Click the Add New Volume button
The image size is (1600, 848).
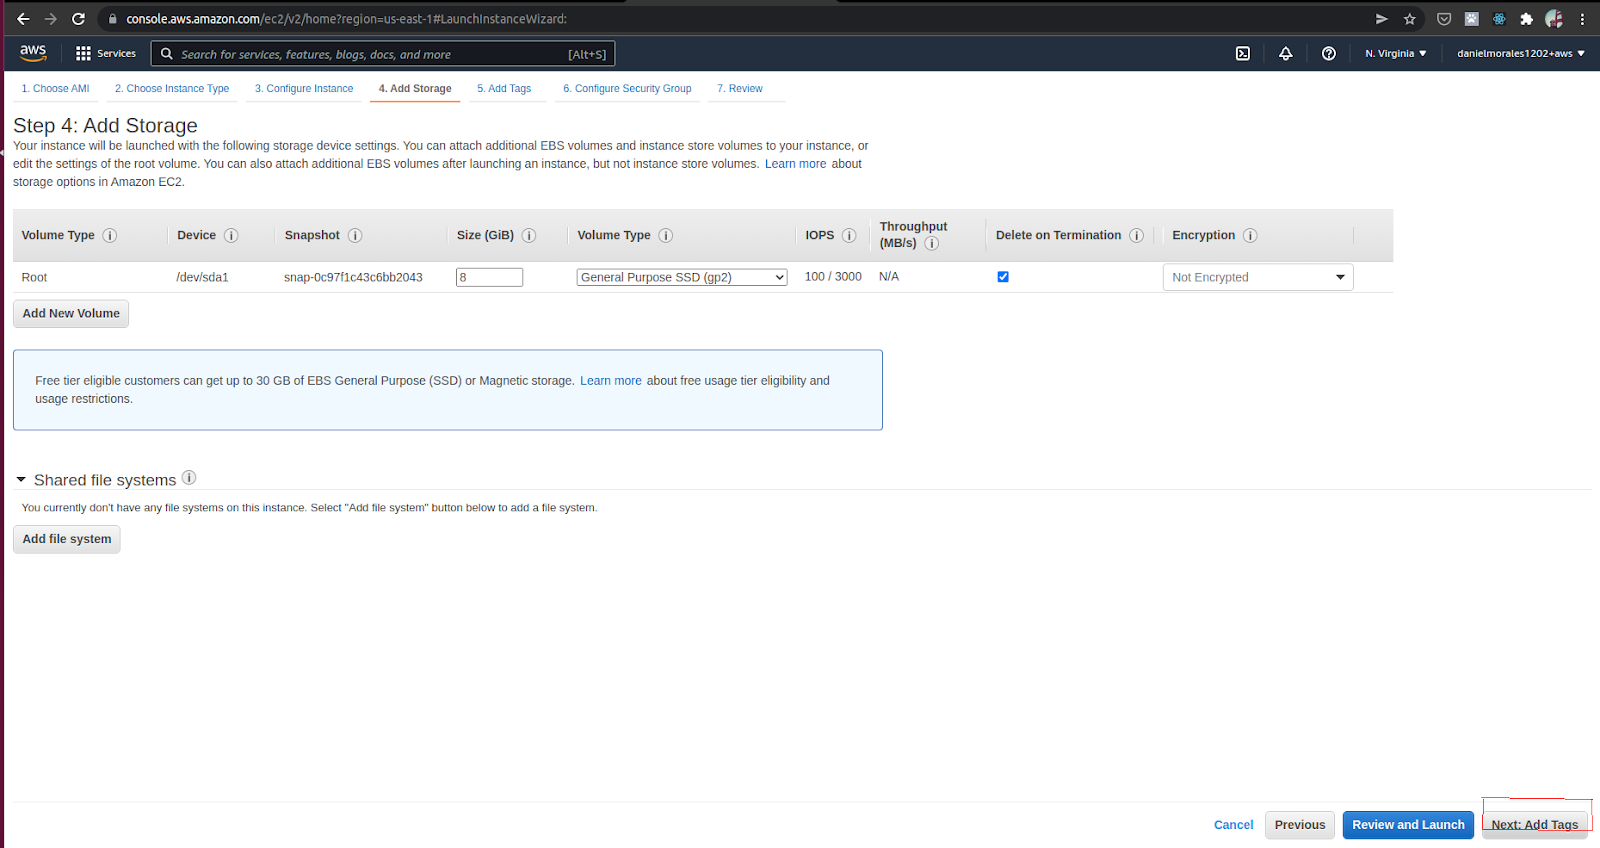[x=71, y=314]
